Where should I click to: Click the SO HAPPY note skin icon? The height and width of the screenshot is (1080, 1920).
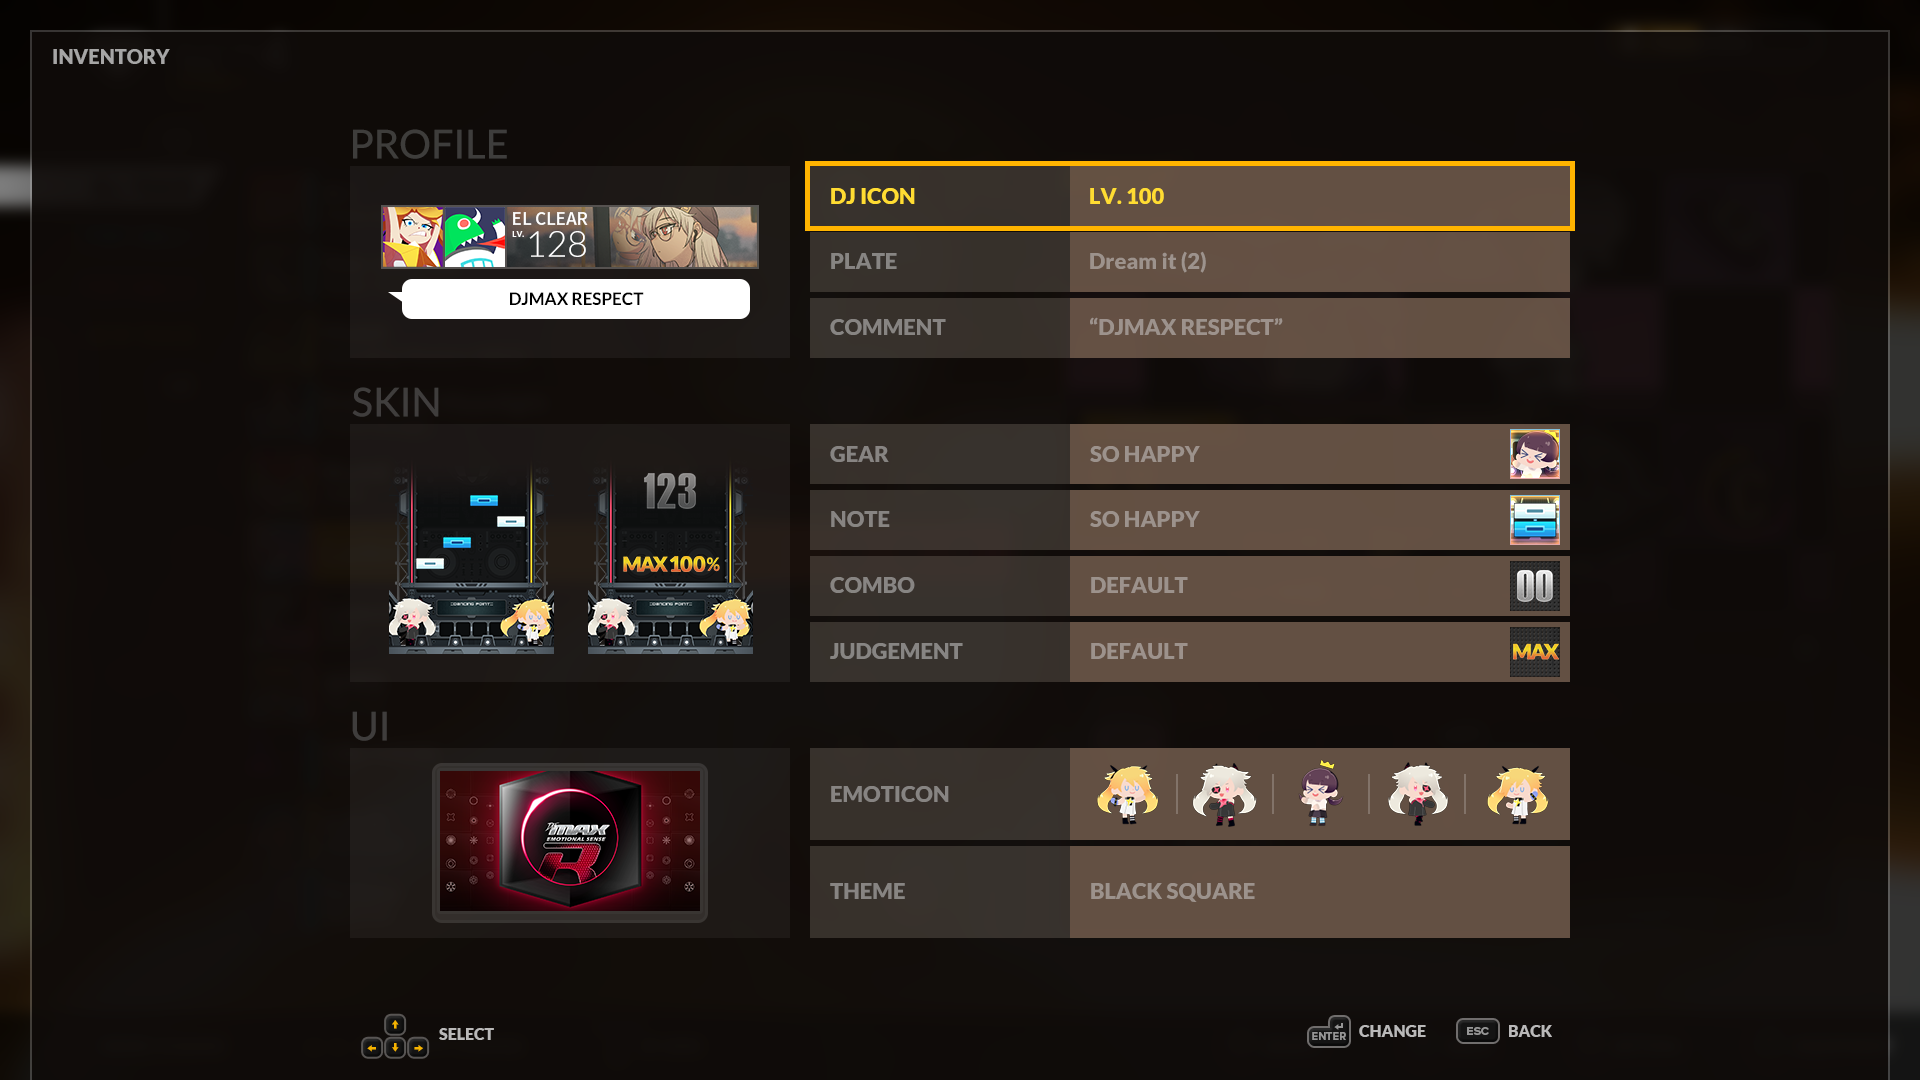coord(1534,520)
